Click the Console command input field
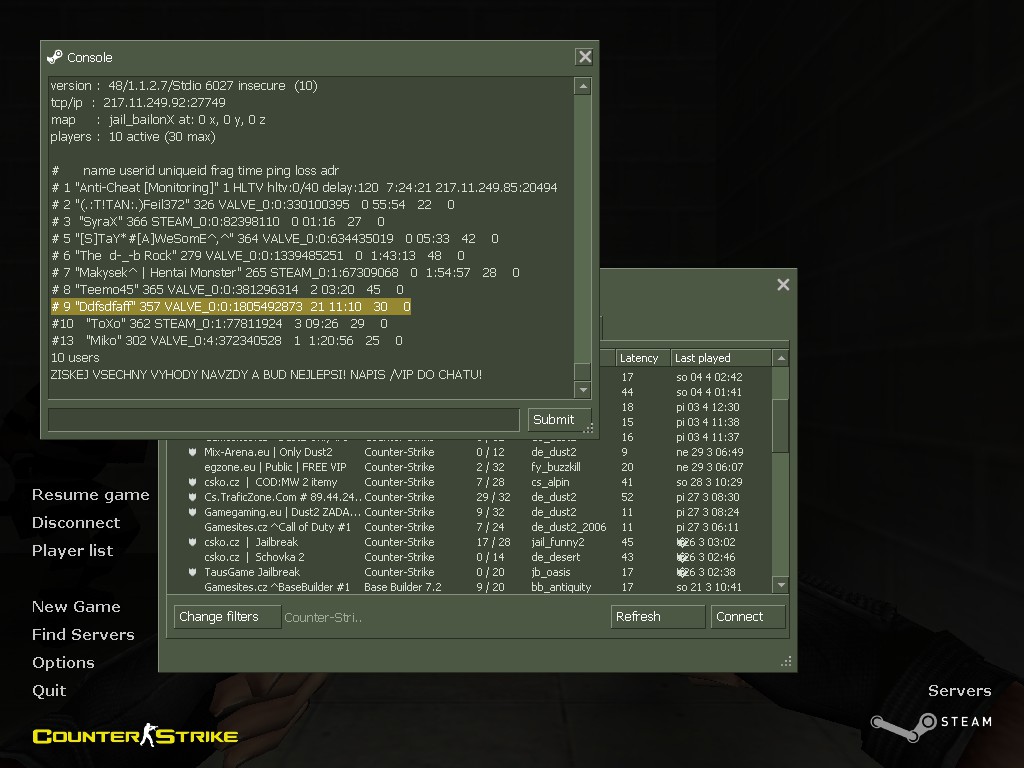 click(x=283, y=419)
